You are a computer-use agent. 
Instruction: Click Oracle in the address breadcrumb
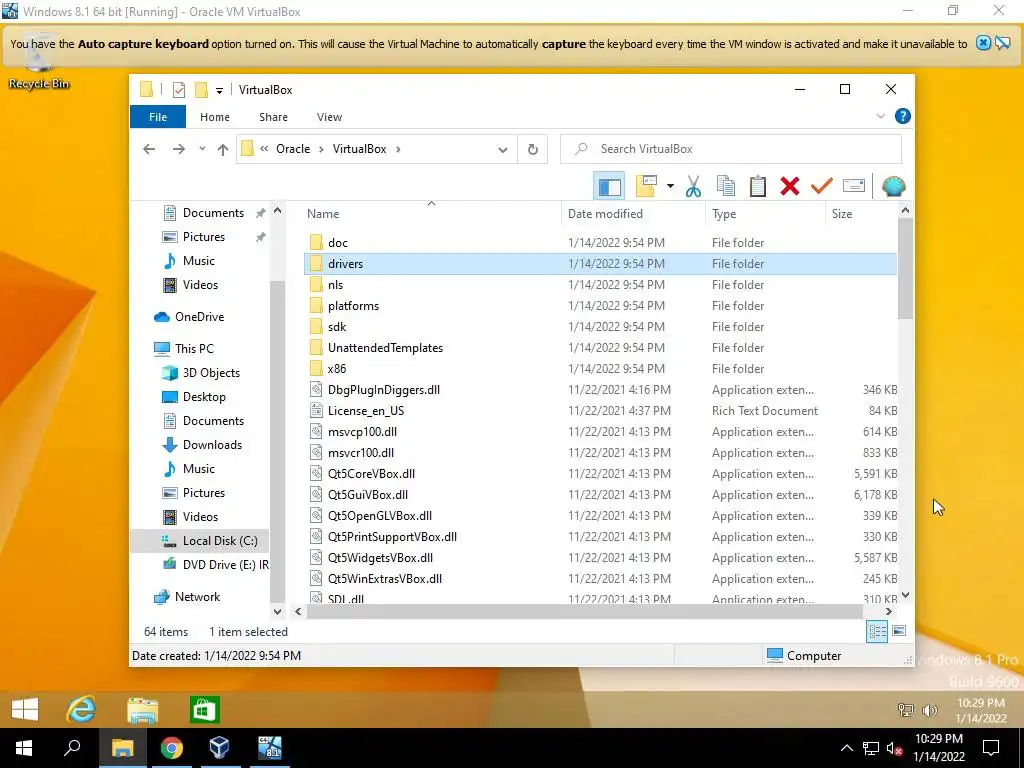point(293,149)
